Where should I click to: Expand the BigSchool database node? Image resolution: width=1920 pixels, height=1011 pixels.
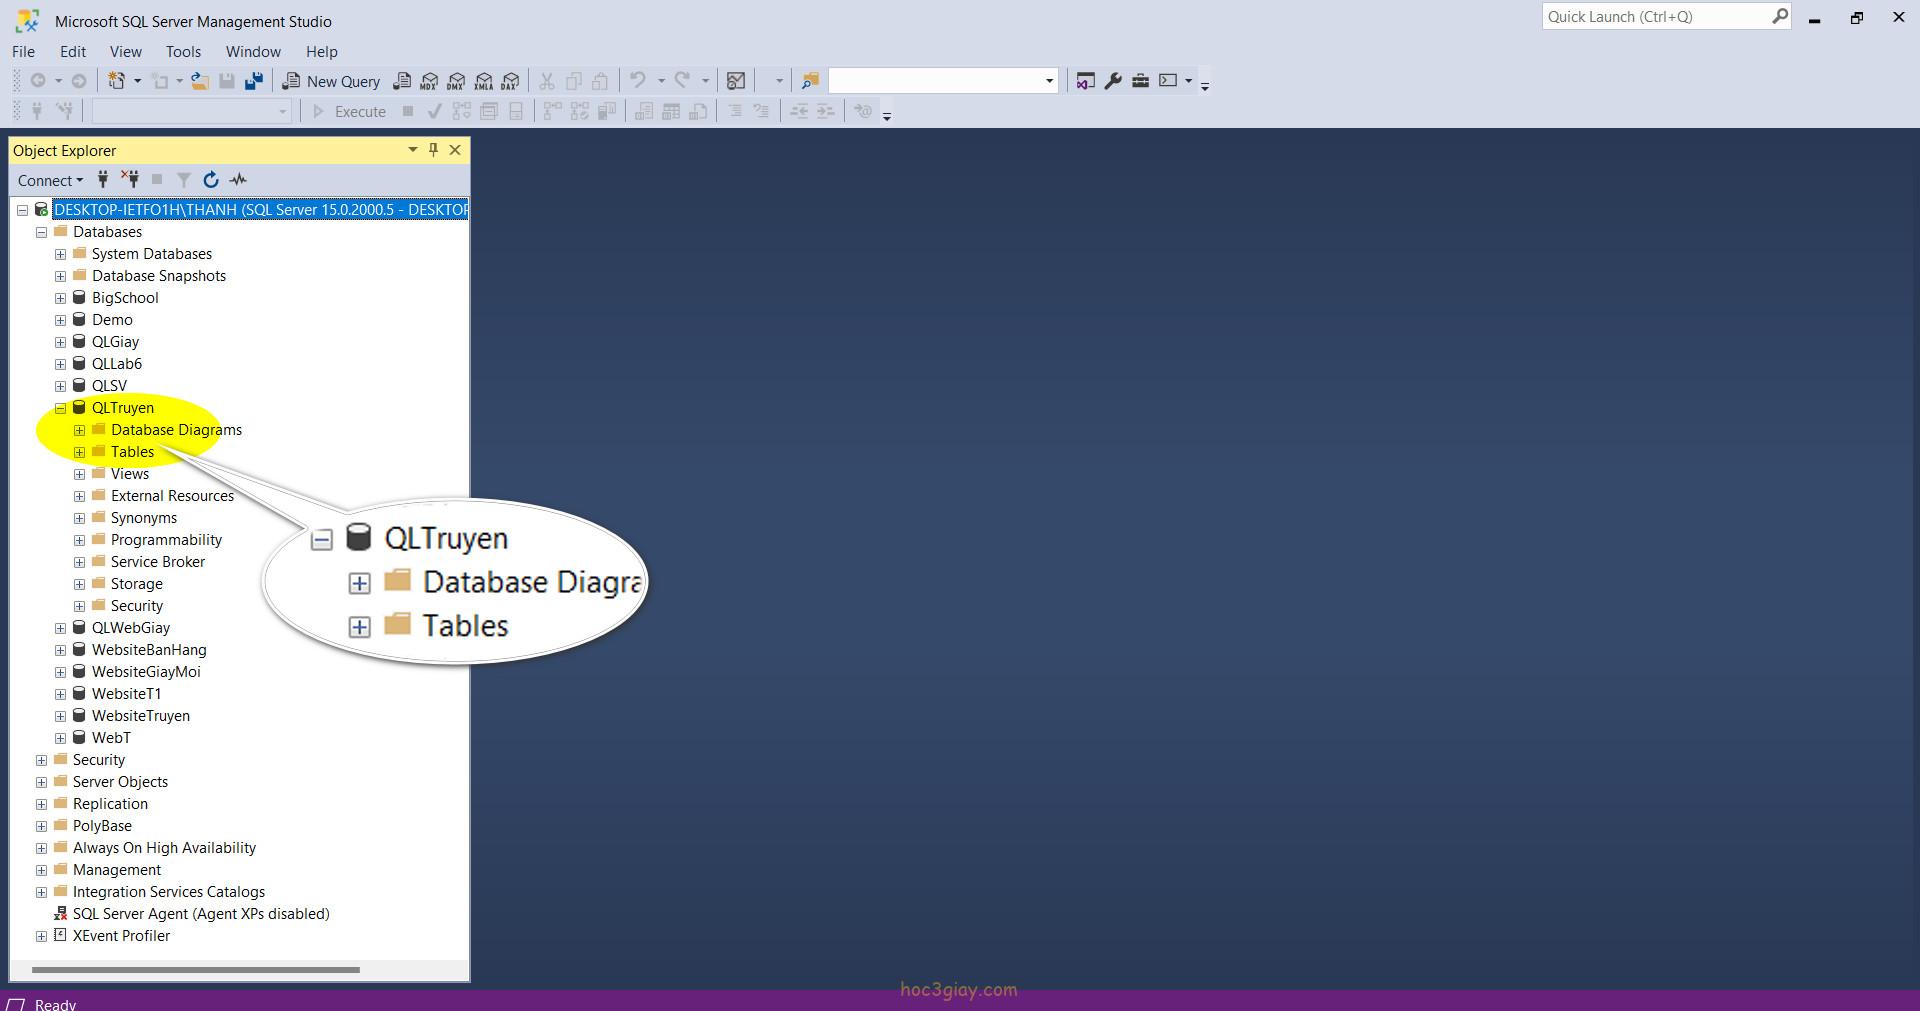point(61,298)
